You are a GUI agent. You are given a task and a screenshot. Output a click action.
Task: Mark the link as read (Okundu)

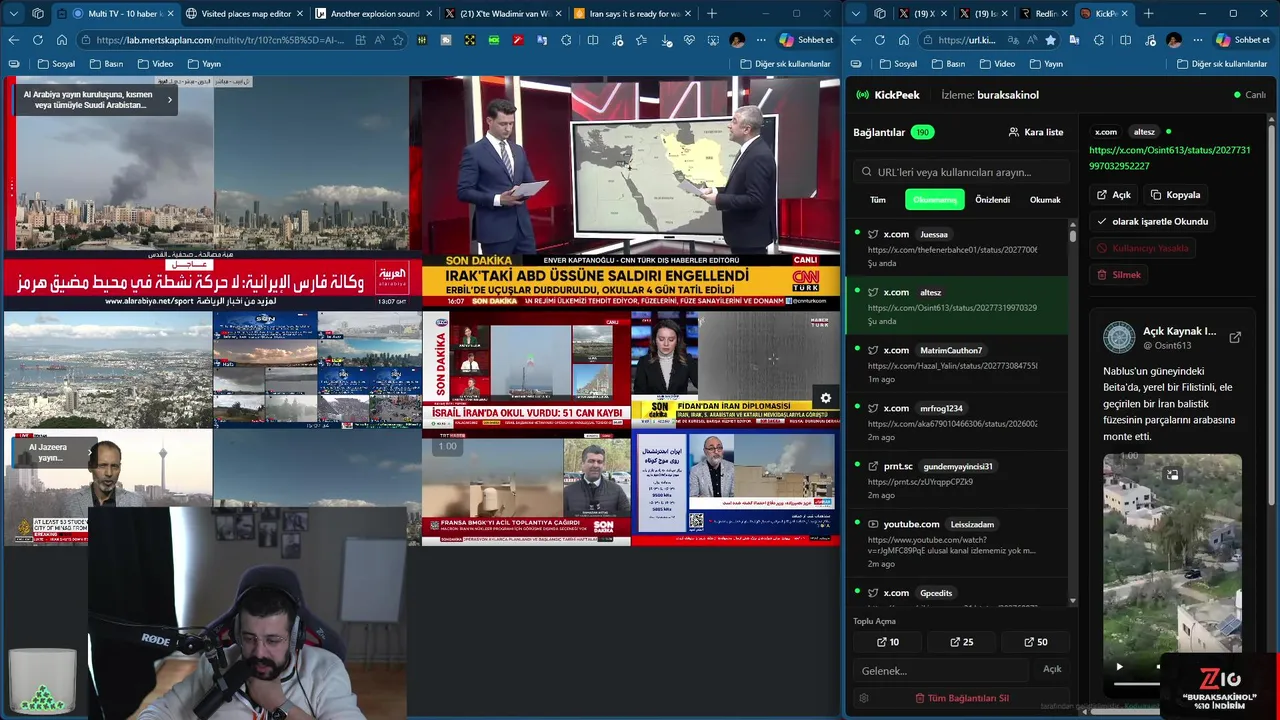(1152, 221)
